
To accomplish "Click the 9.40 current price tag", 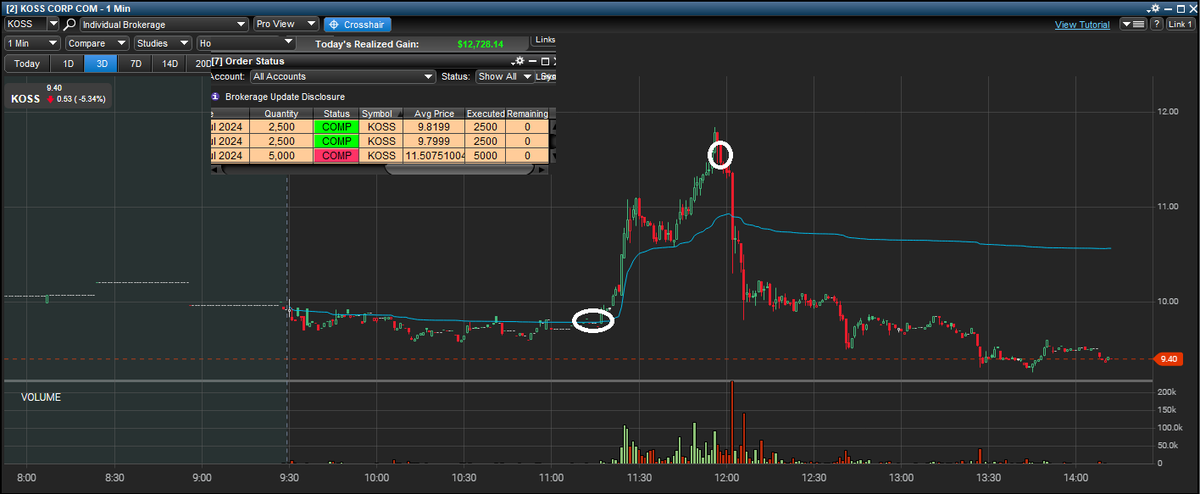I will (x=1169, y=358).
